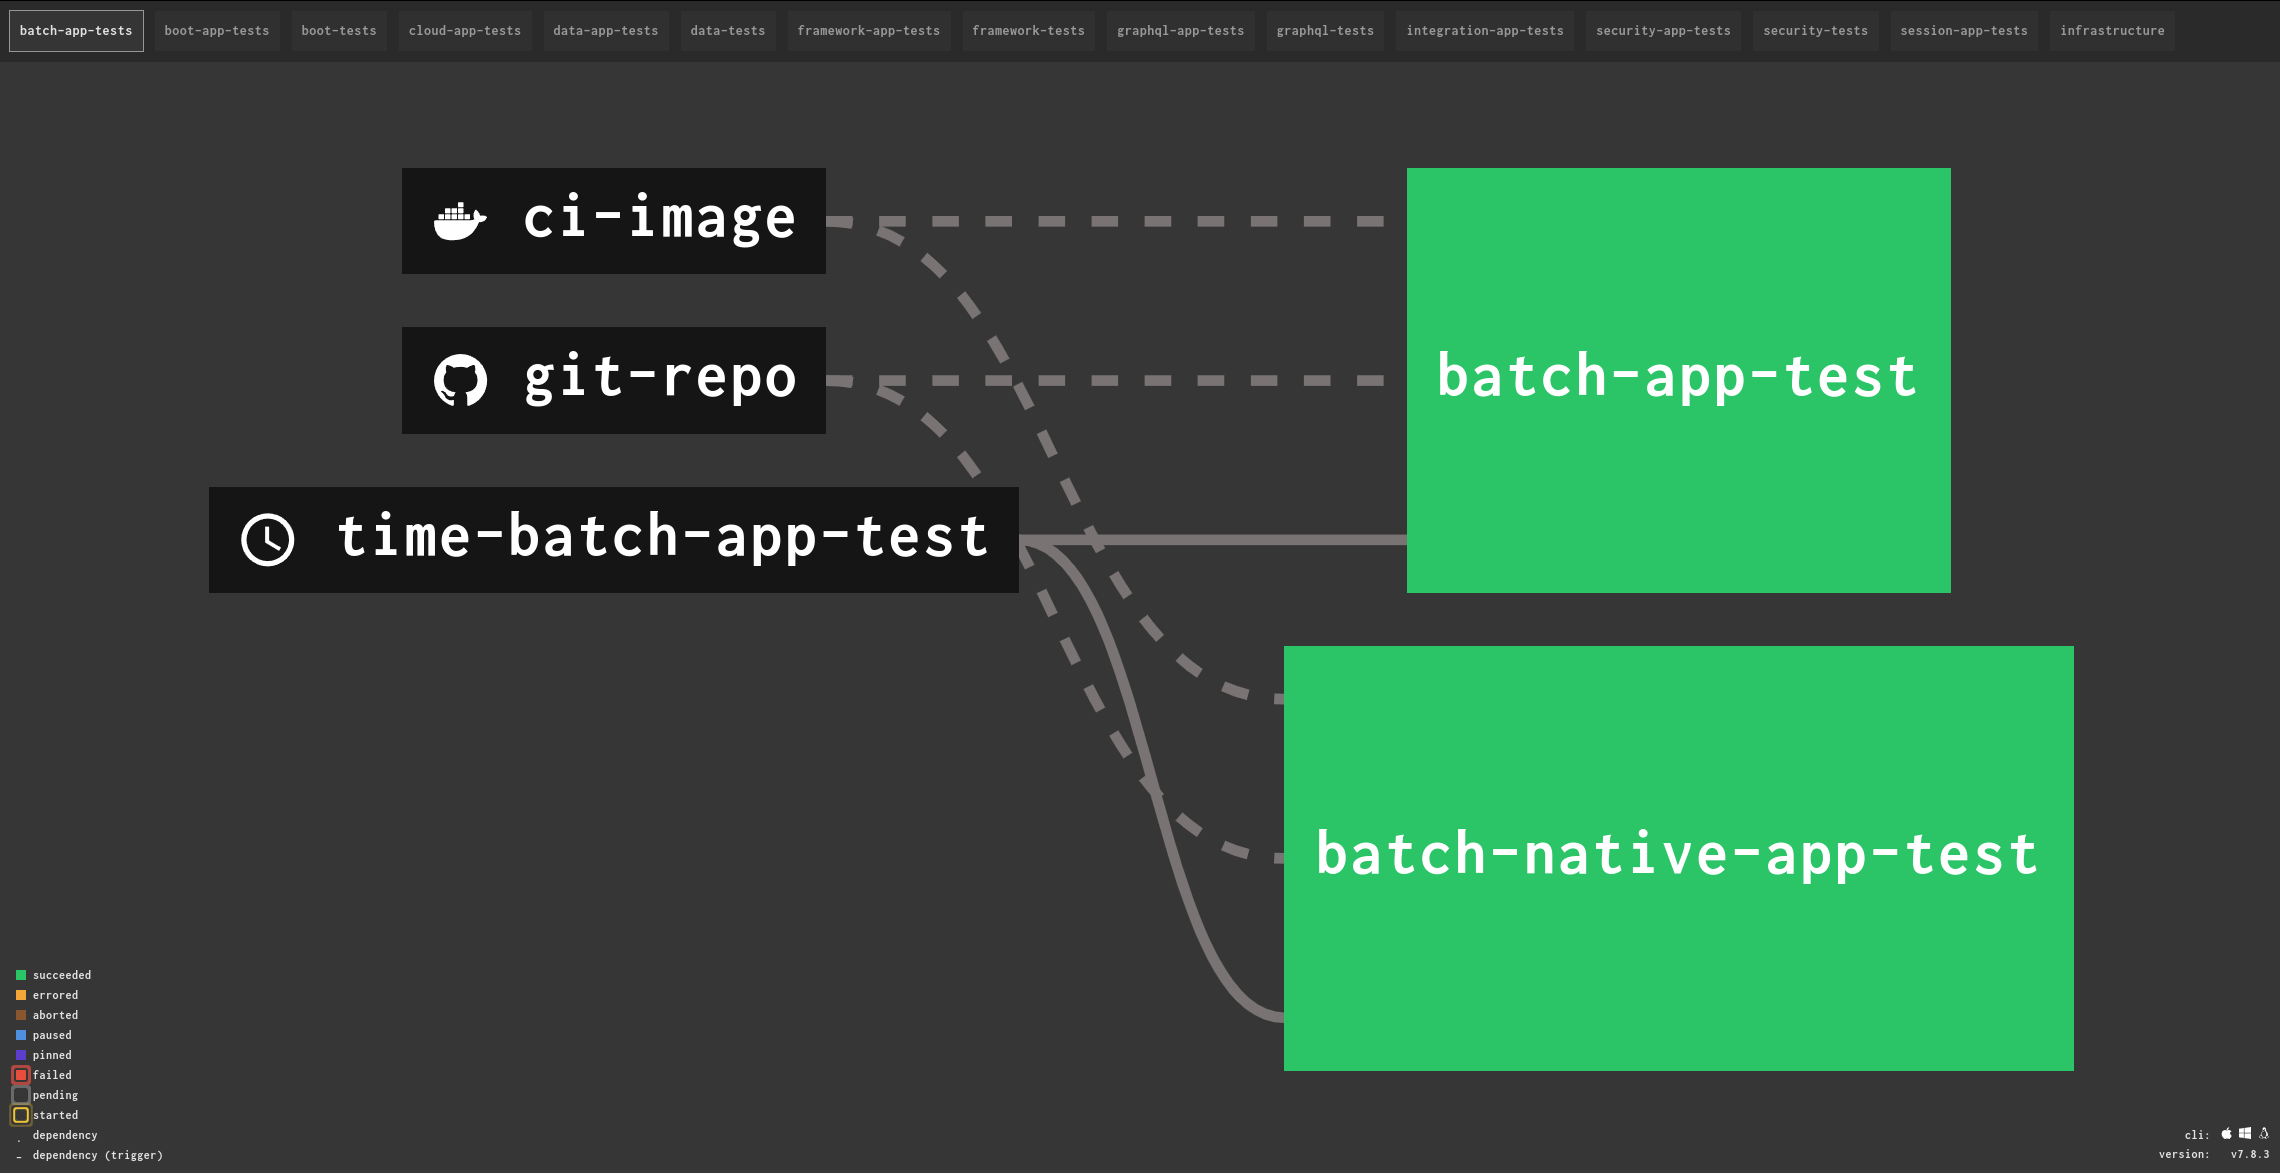Viewport: 2280px width, 1173px height.
Task: Click the red failed status legend icon
Action: tap(21, 1075)
